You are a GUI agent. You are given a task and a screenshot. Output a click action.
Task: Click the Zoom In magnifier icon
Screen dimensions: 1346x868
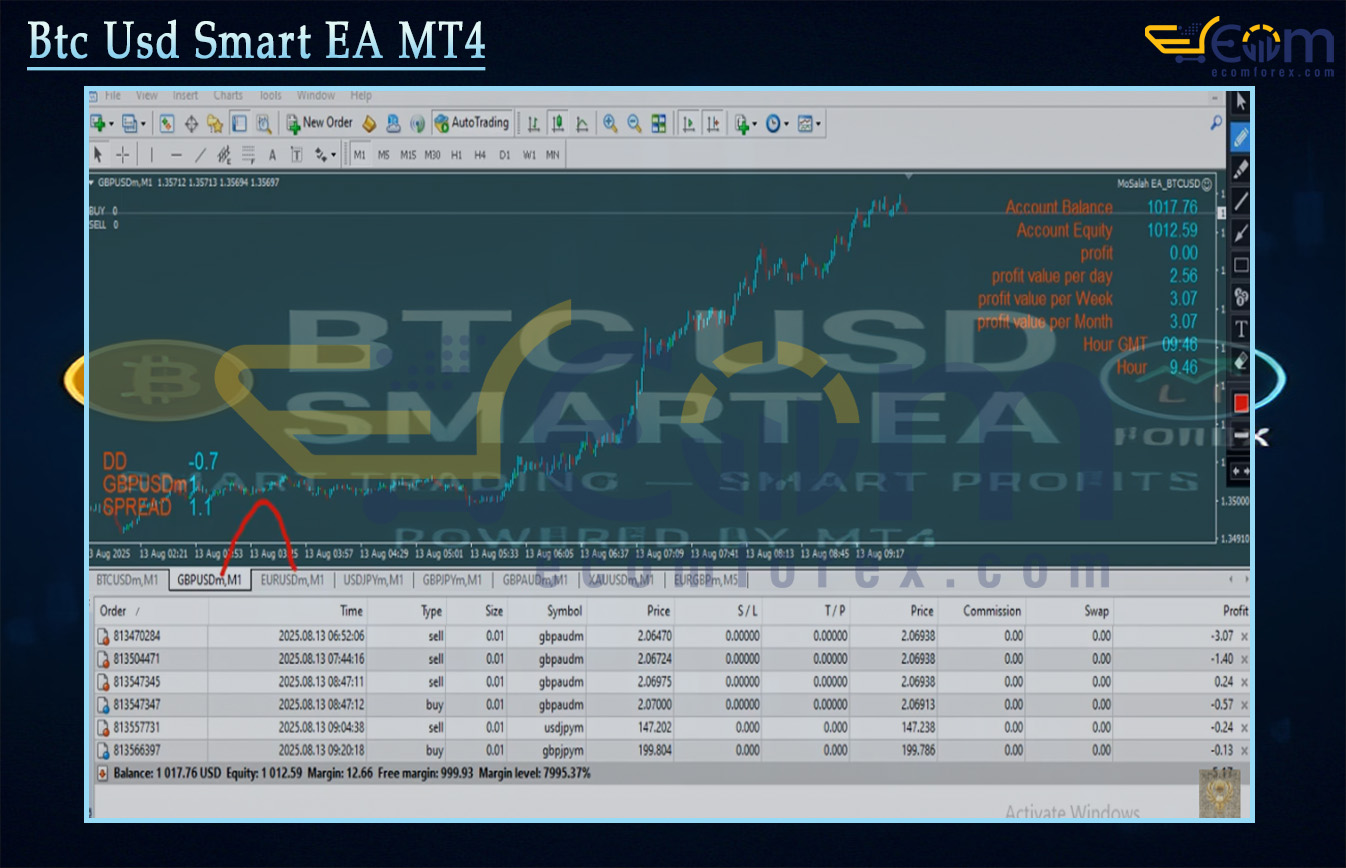point(610,123)
